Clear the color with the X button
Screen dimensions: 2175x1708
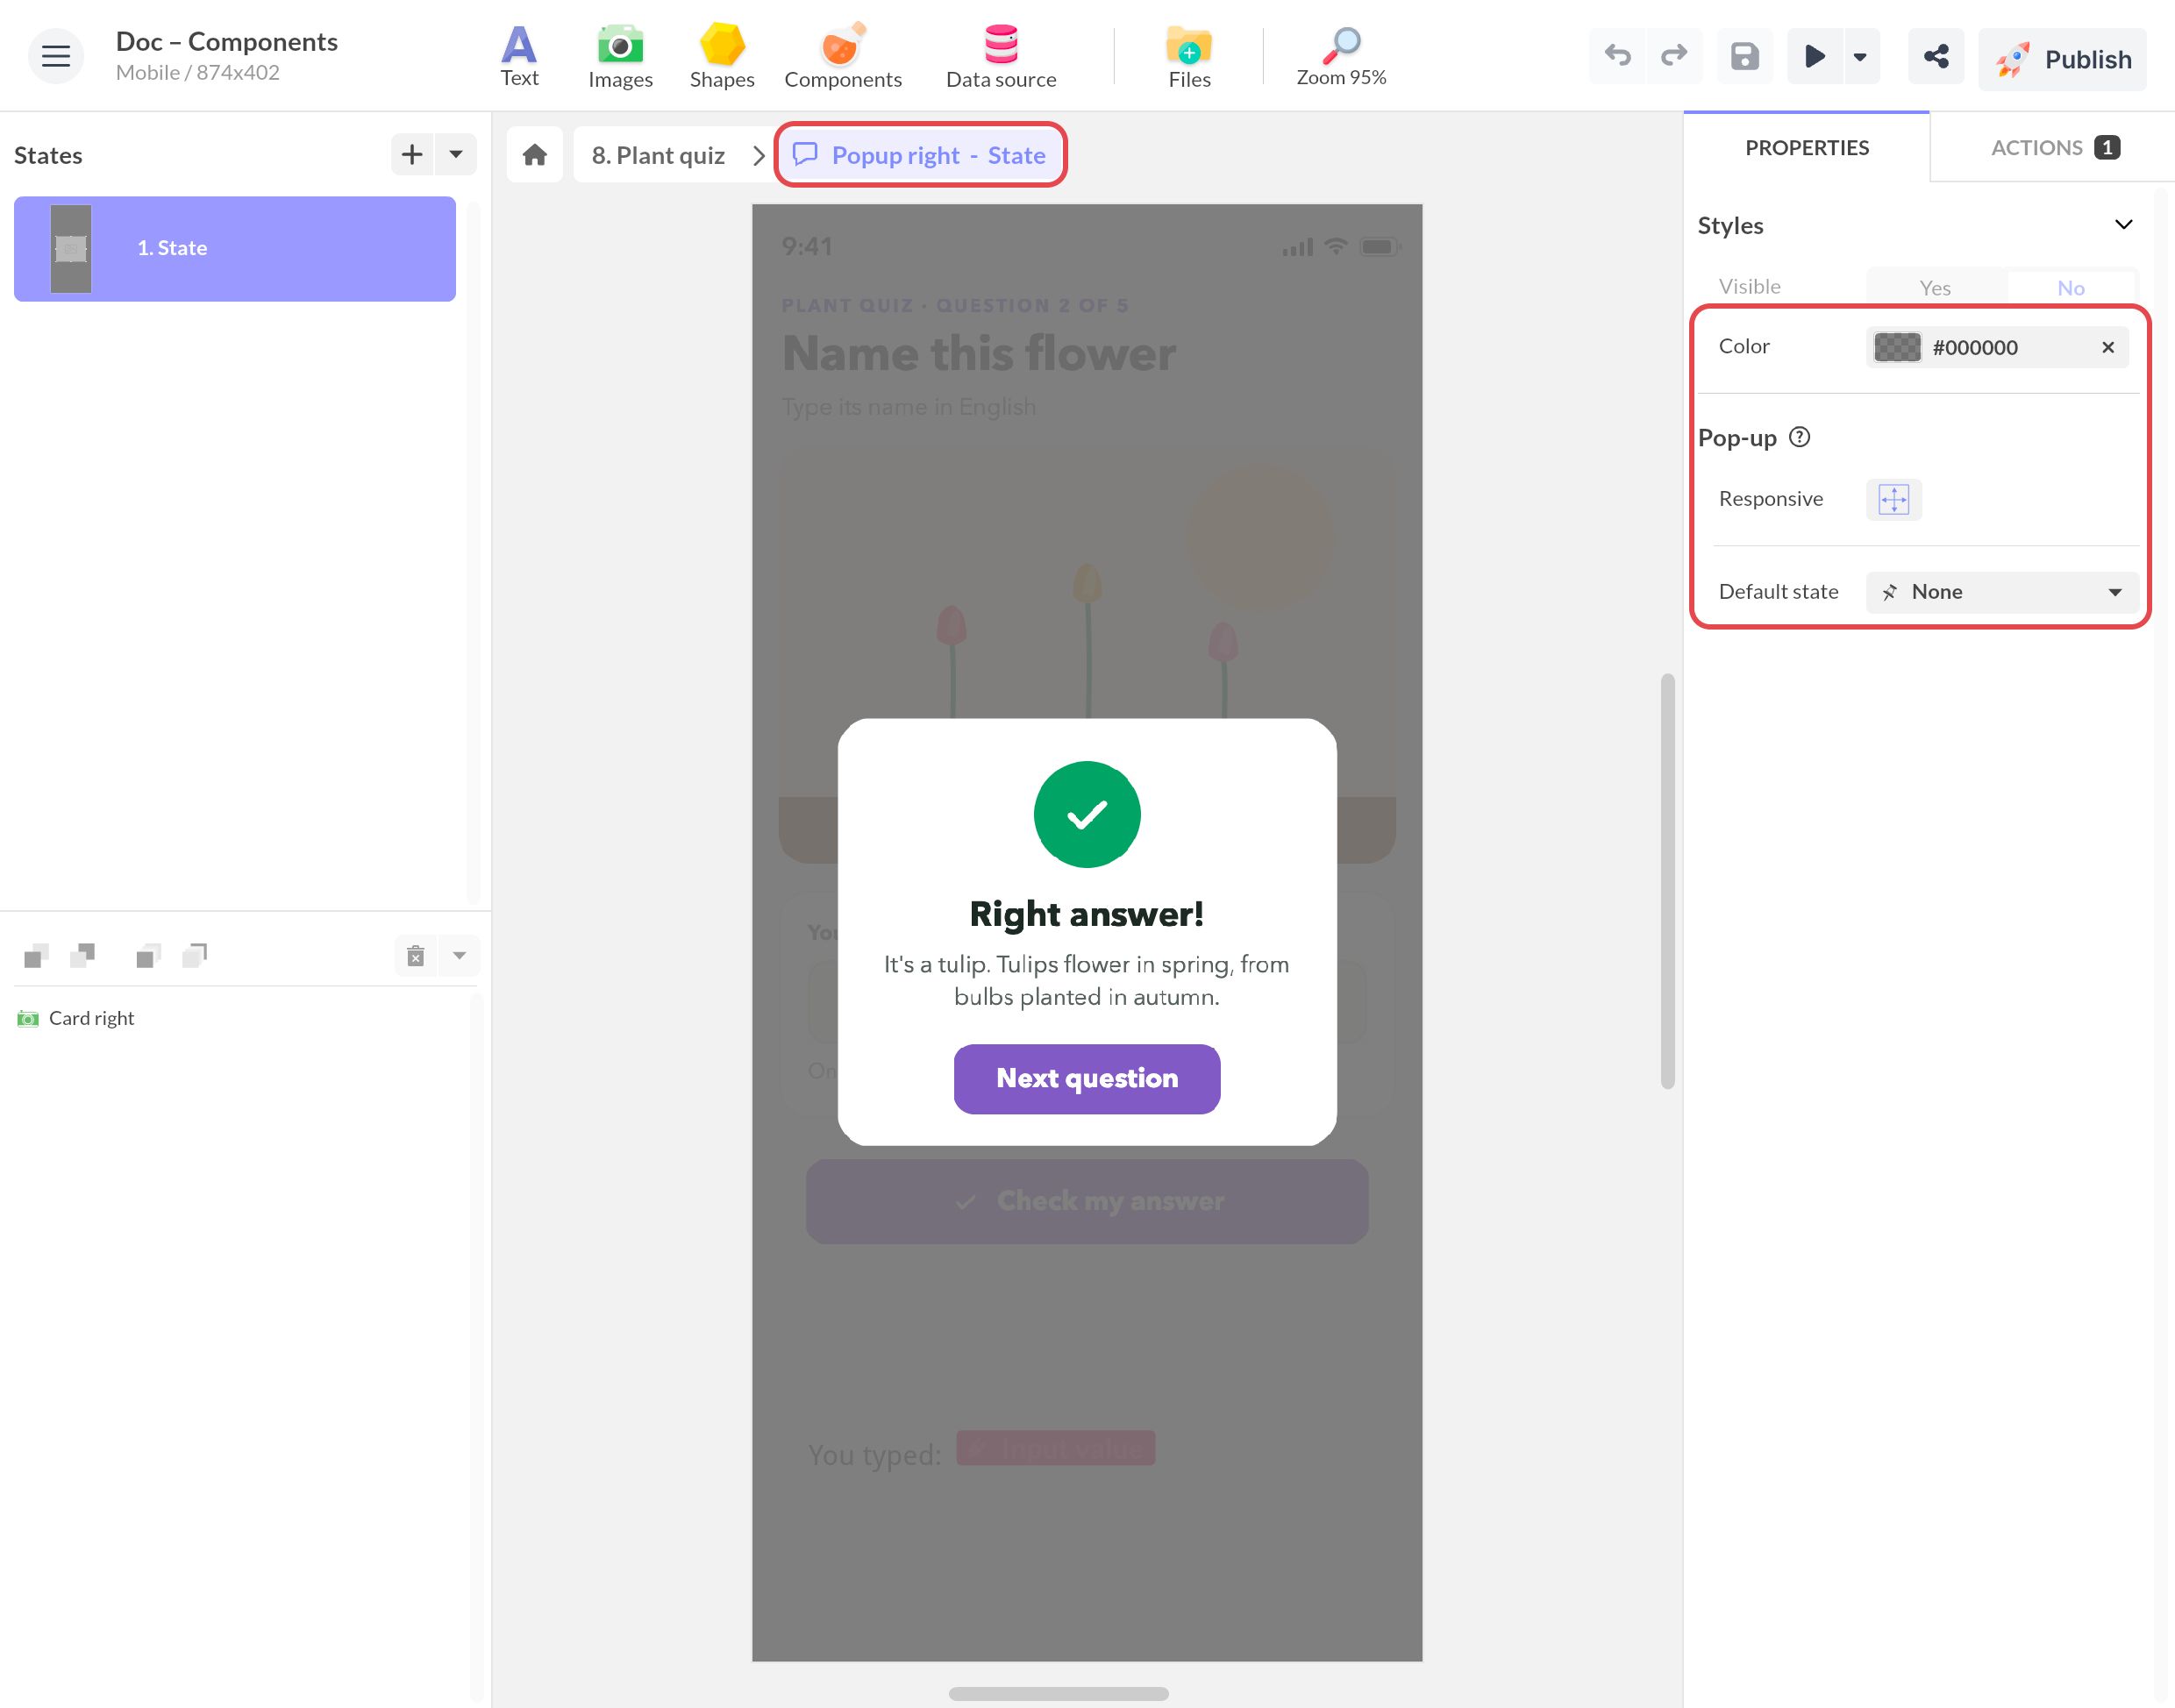pyautogui.click(x=2107, y=347)
